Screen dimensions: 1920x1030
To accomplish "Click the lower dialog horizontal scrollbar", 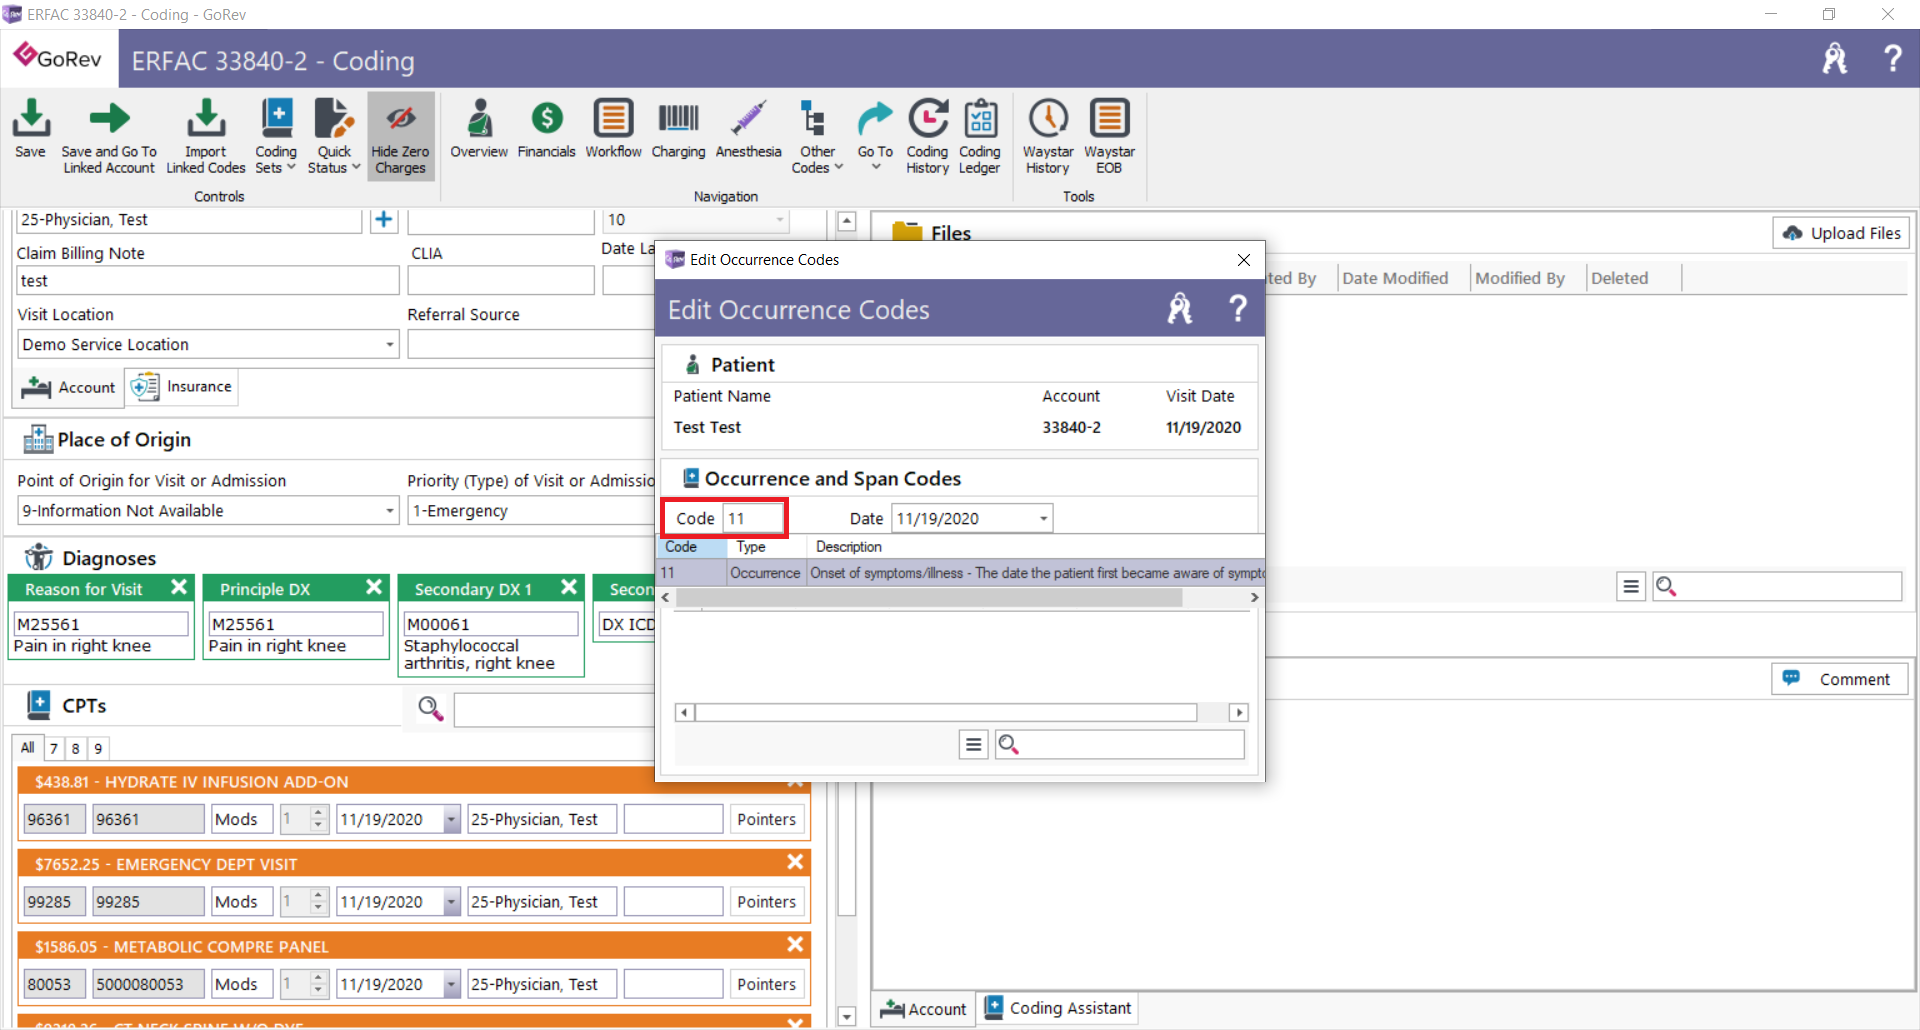I will 946,712.
